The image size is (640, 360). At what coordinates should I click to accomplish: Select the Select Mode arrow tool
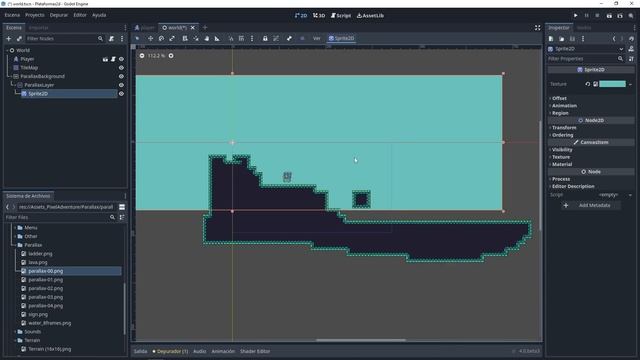pos(138,38)
